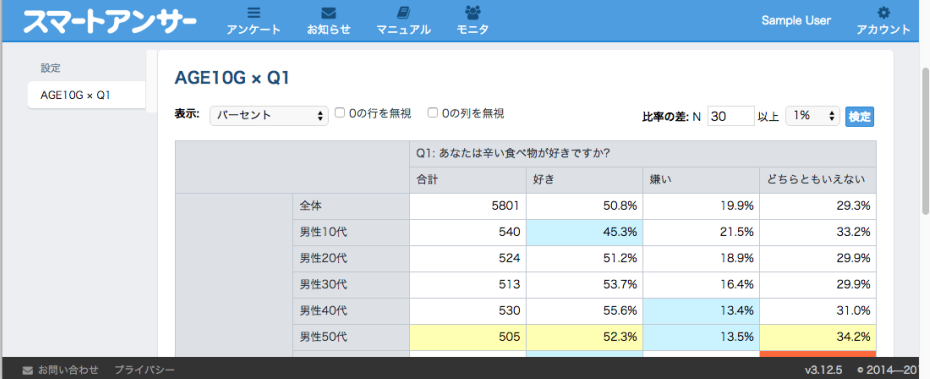Click the vertical page scrollbar

click(925, 141)
